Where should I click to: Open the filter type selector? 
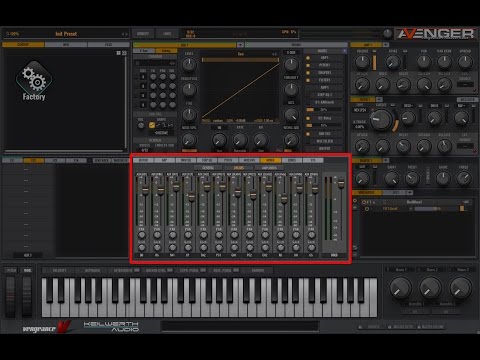pos(360,110)
